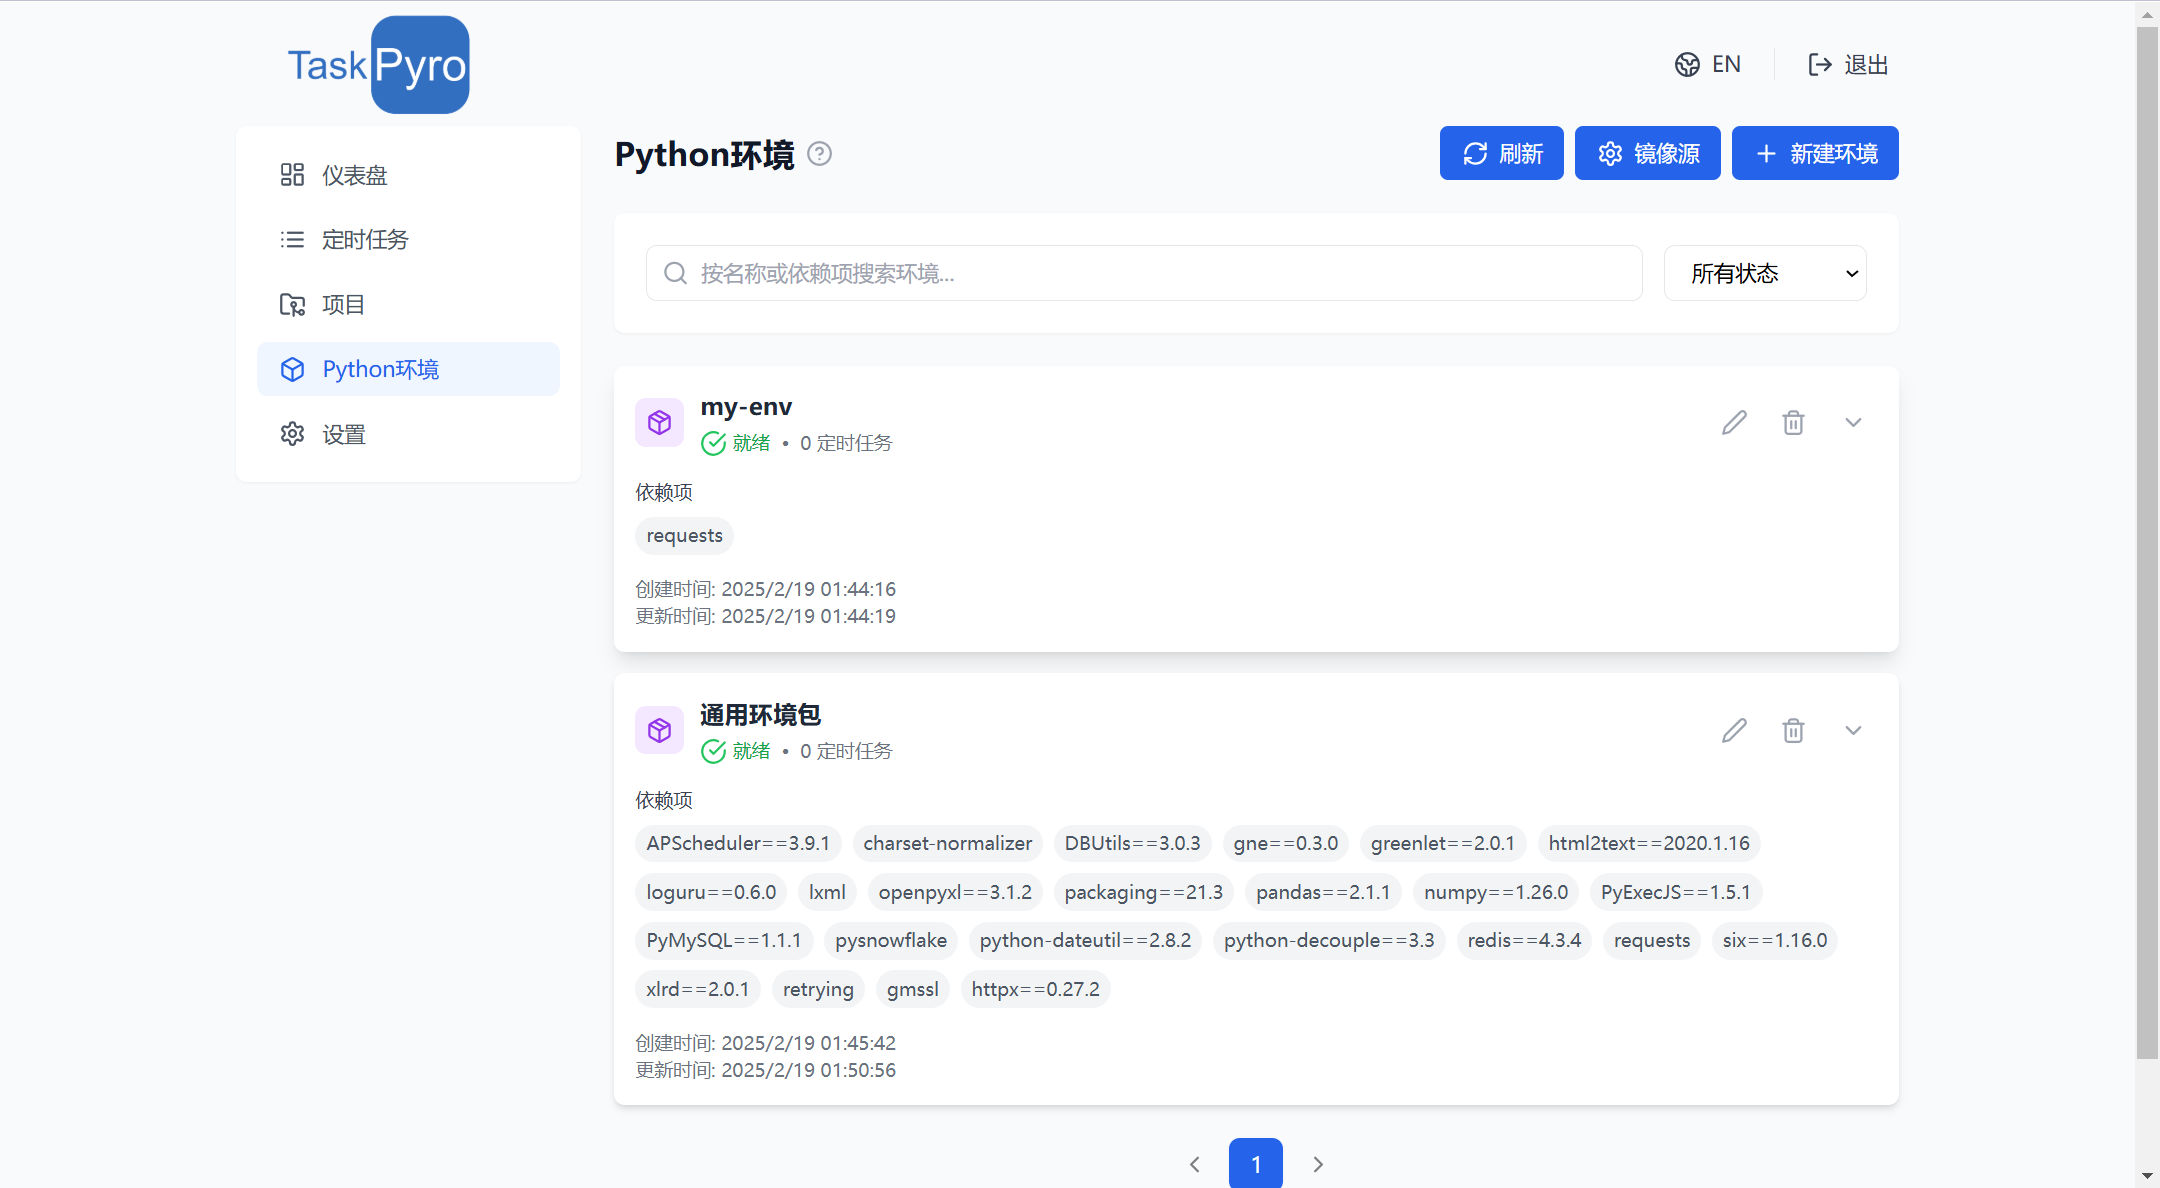The width and height of the screenshot is (2160, 1188).
Task: Delete 通用环境包 with the trash icon
Action: point(1793,730)
